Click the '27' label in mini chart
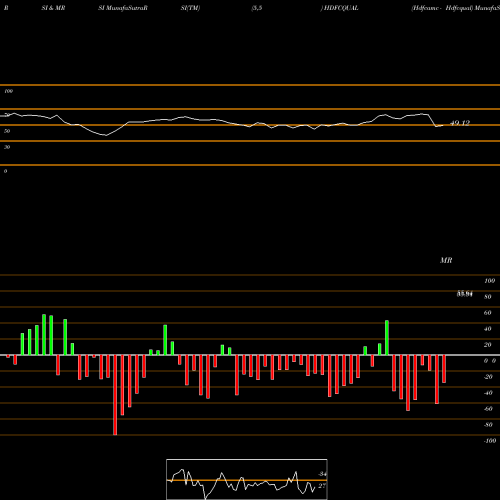The height and width of the screenshot is (500, 500). point(322,486)
